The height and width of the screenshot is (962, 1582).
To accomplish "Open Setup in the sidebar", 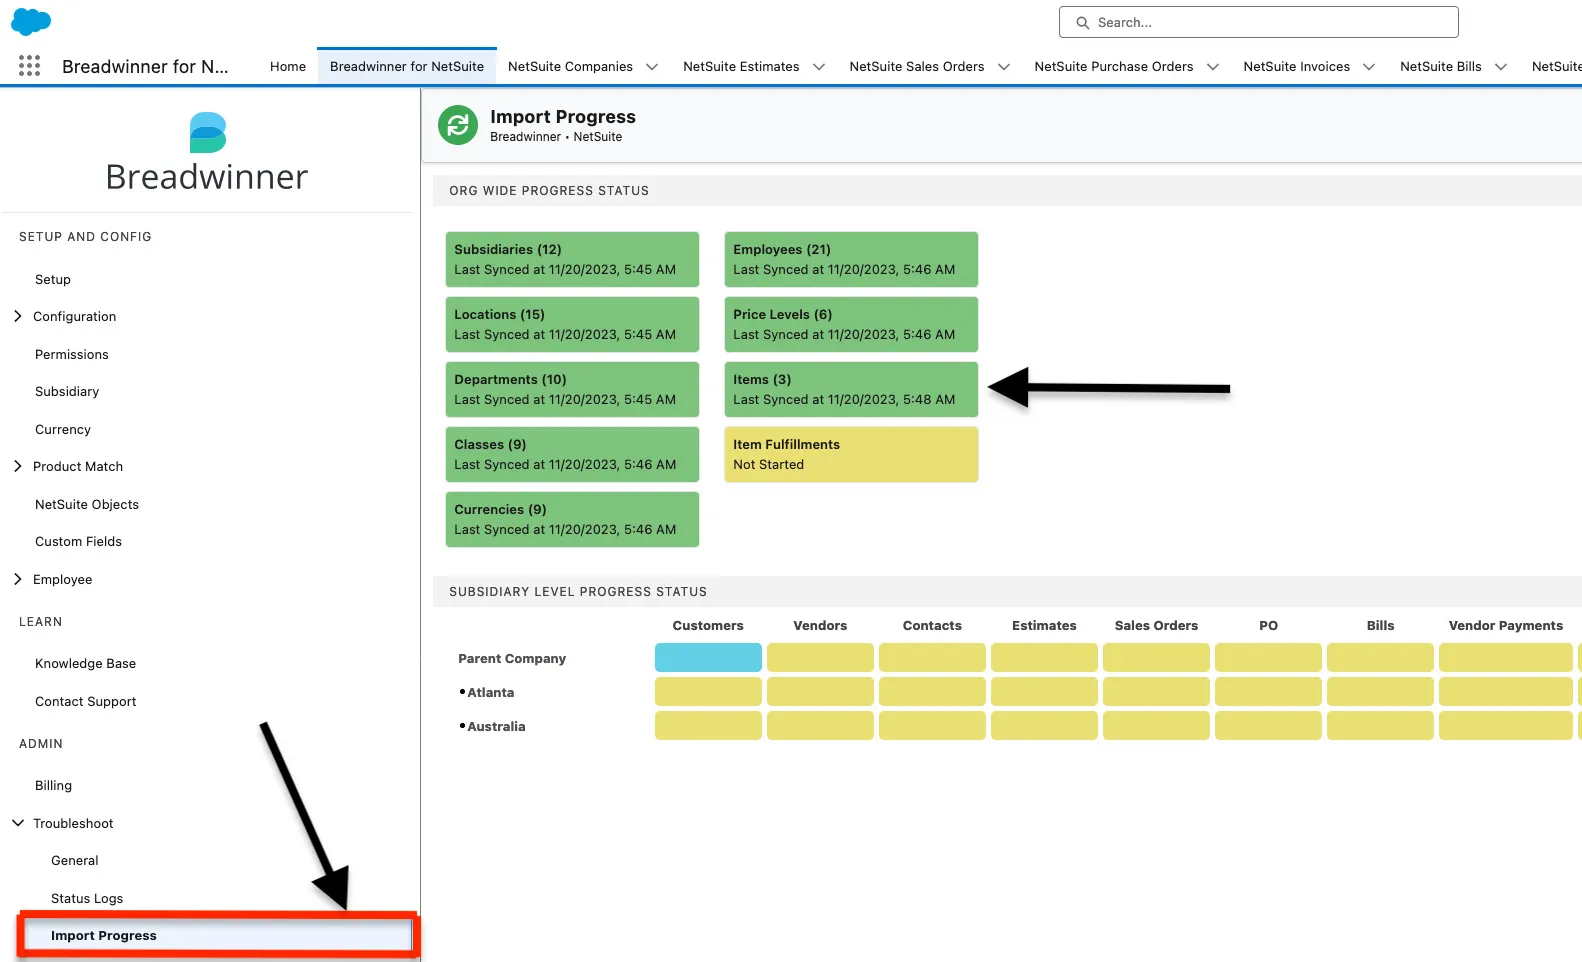I will pos(53,279).
